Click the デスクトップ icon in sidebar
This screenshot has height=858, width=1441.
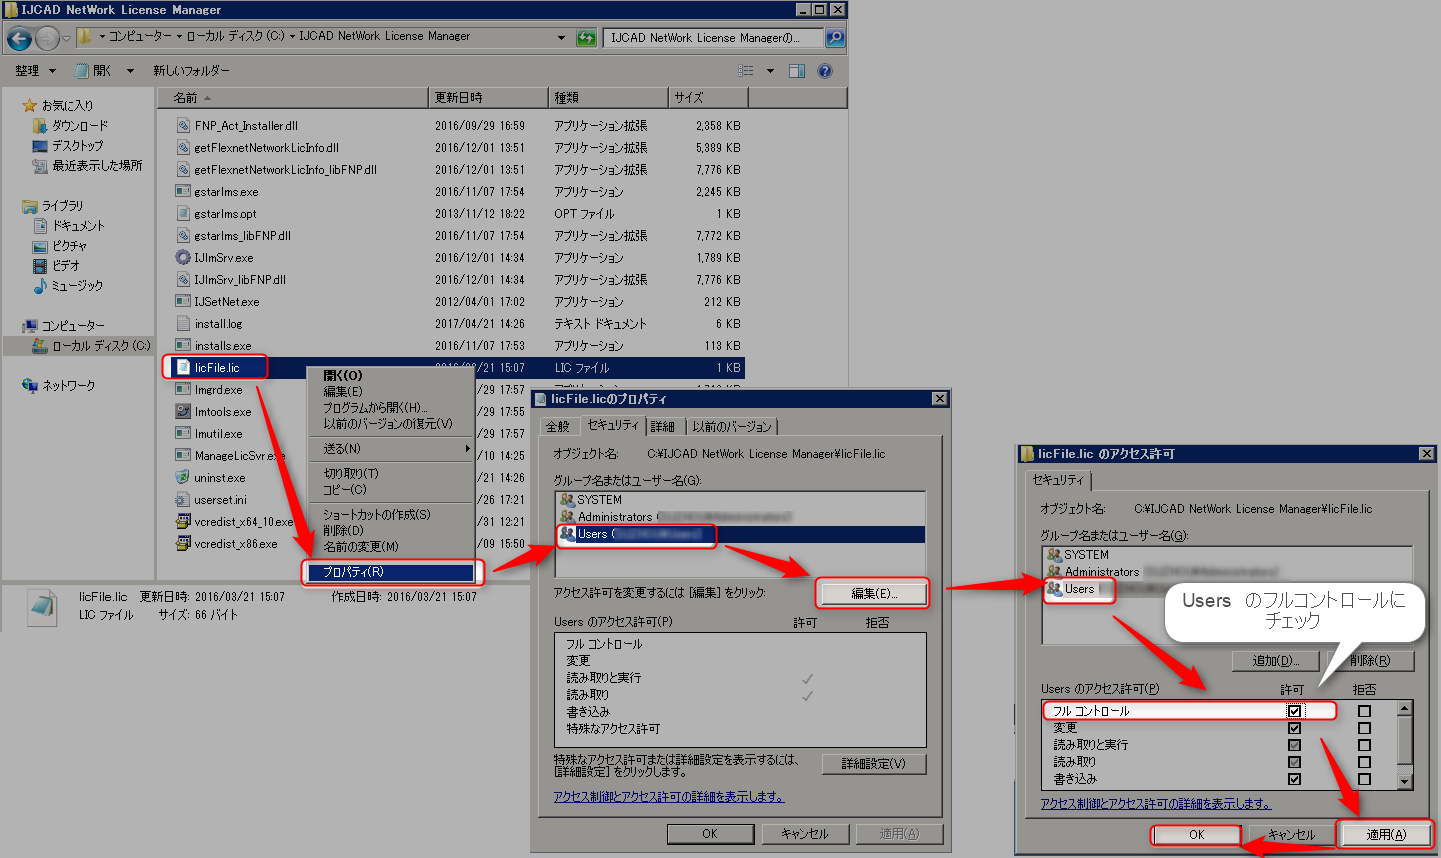(x=40, y=146)
